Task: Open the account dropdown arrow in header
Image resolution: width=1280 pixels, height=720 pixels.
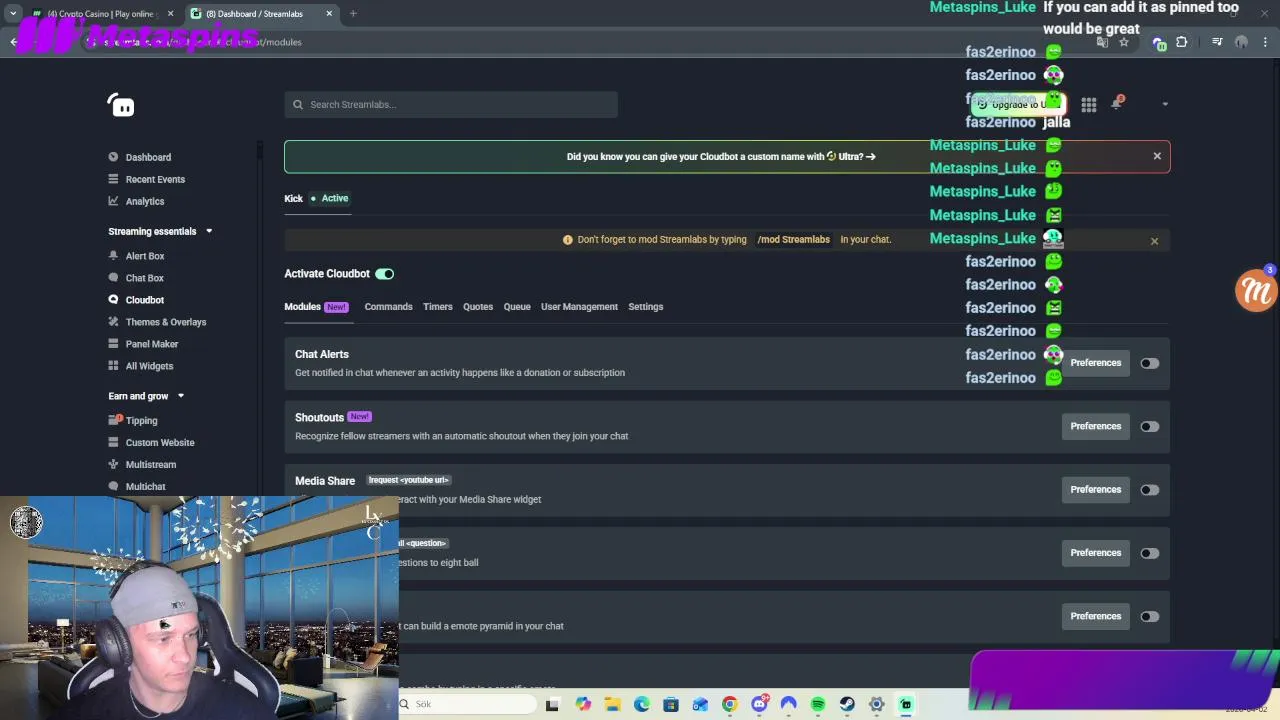Action: [x=1165, y=104]
